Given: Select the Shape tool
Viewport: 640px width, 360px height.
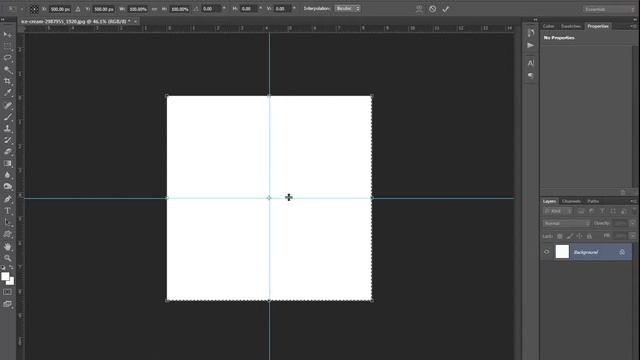Looking at the screenshot, I should pos(7,234).
